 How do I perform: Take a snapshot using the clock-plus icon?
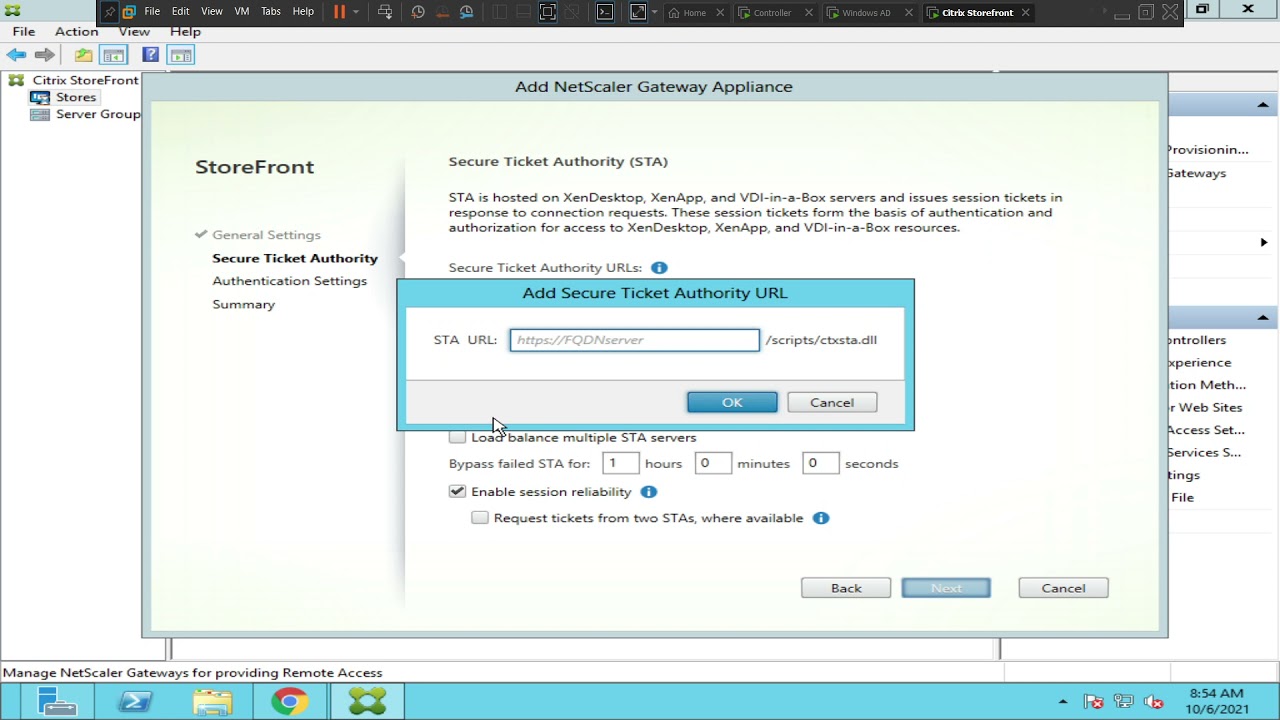click(418, 12)
